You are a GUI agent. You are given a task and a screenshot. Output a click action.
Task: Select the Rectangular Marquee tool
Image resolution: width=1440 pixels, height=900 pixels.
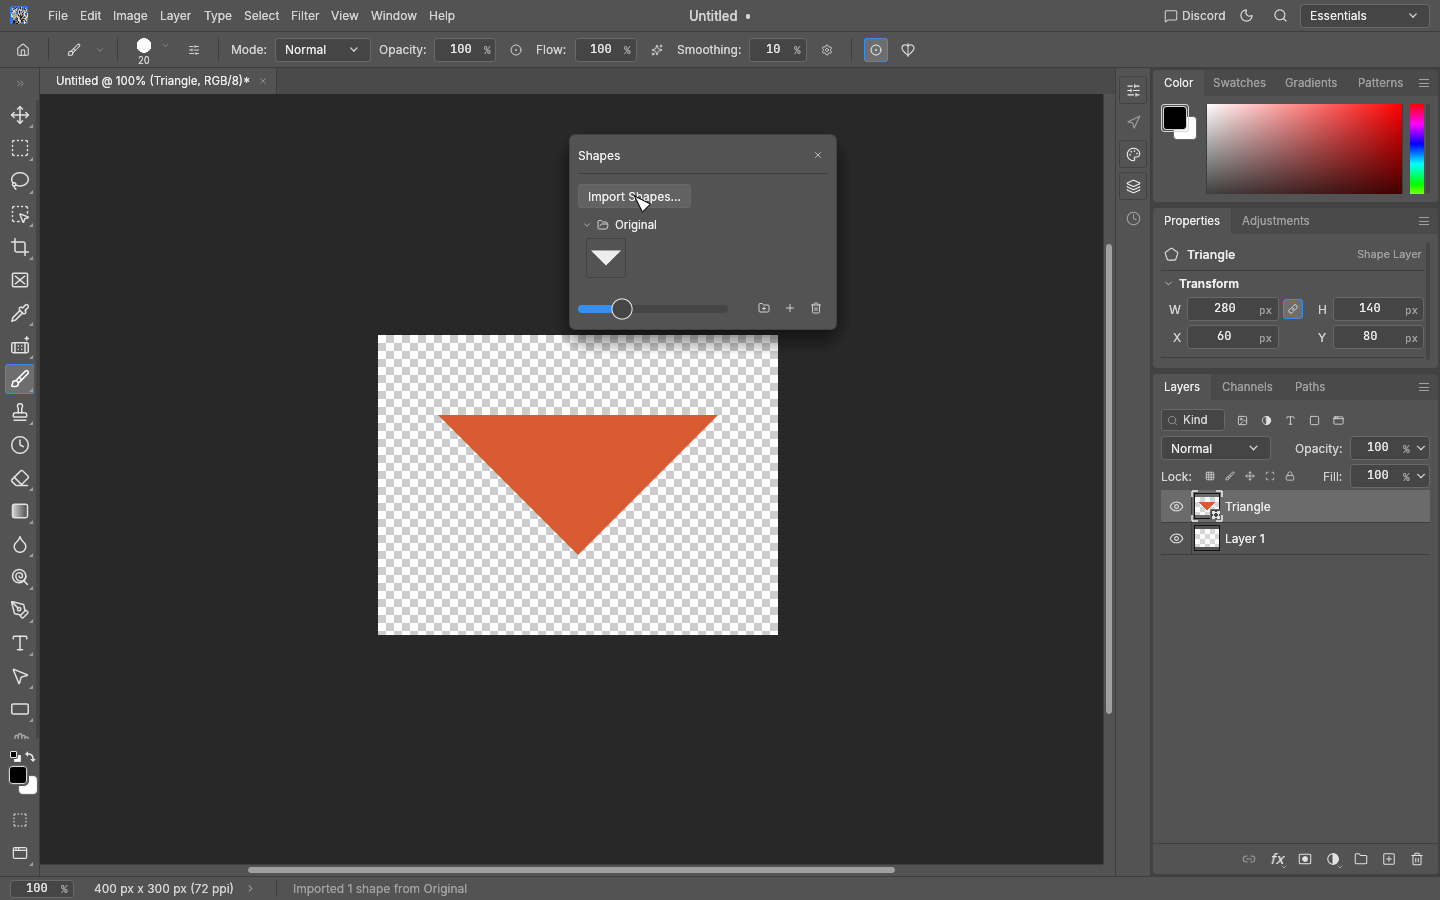[x=20, y=149]
